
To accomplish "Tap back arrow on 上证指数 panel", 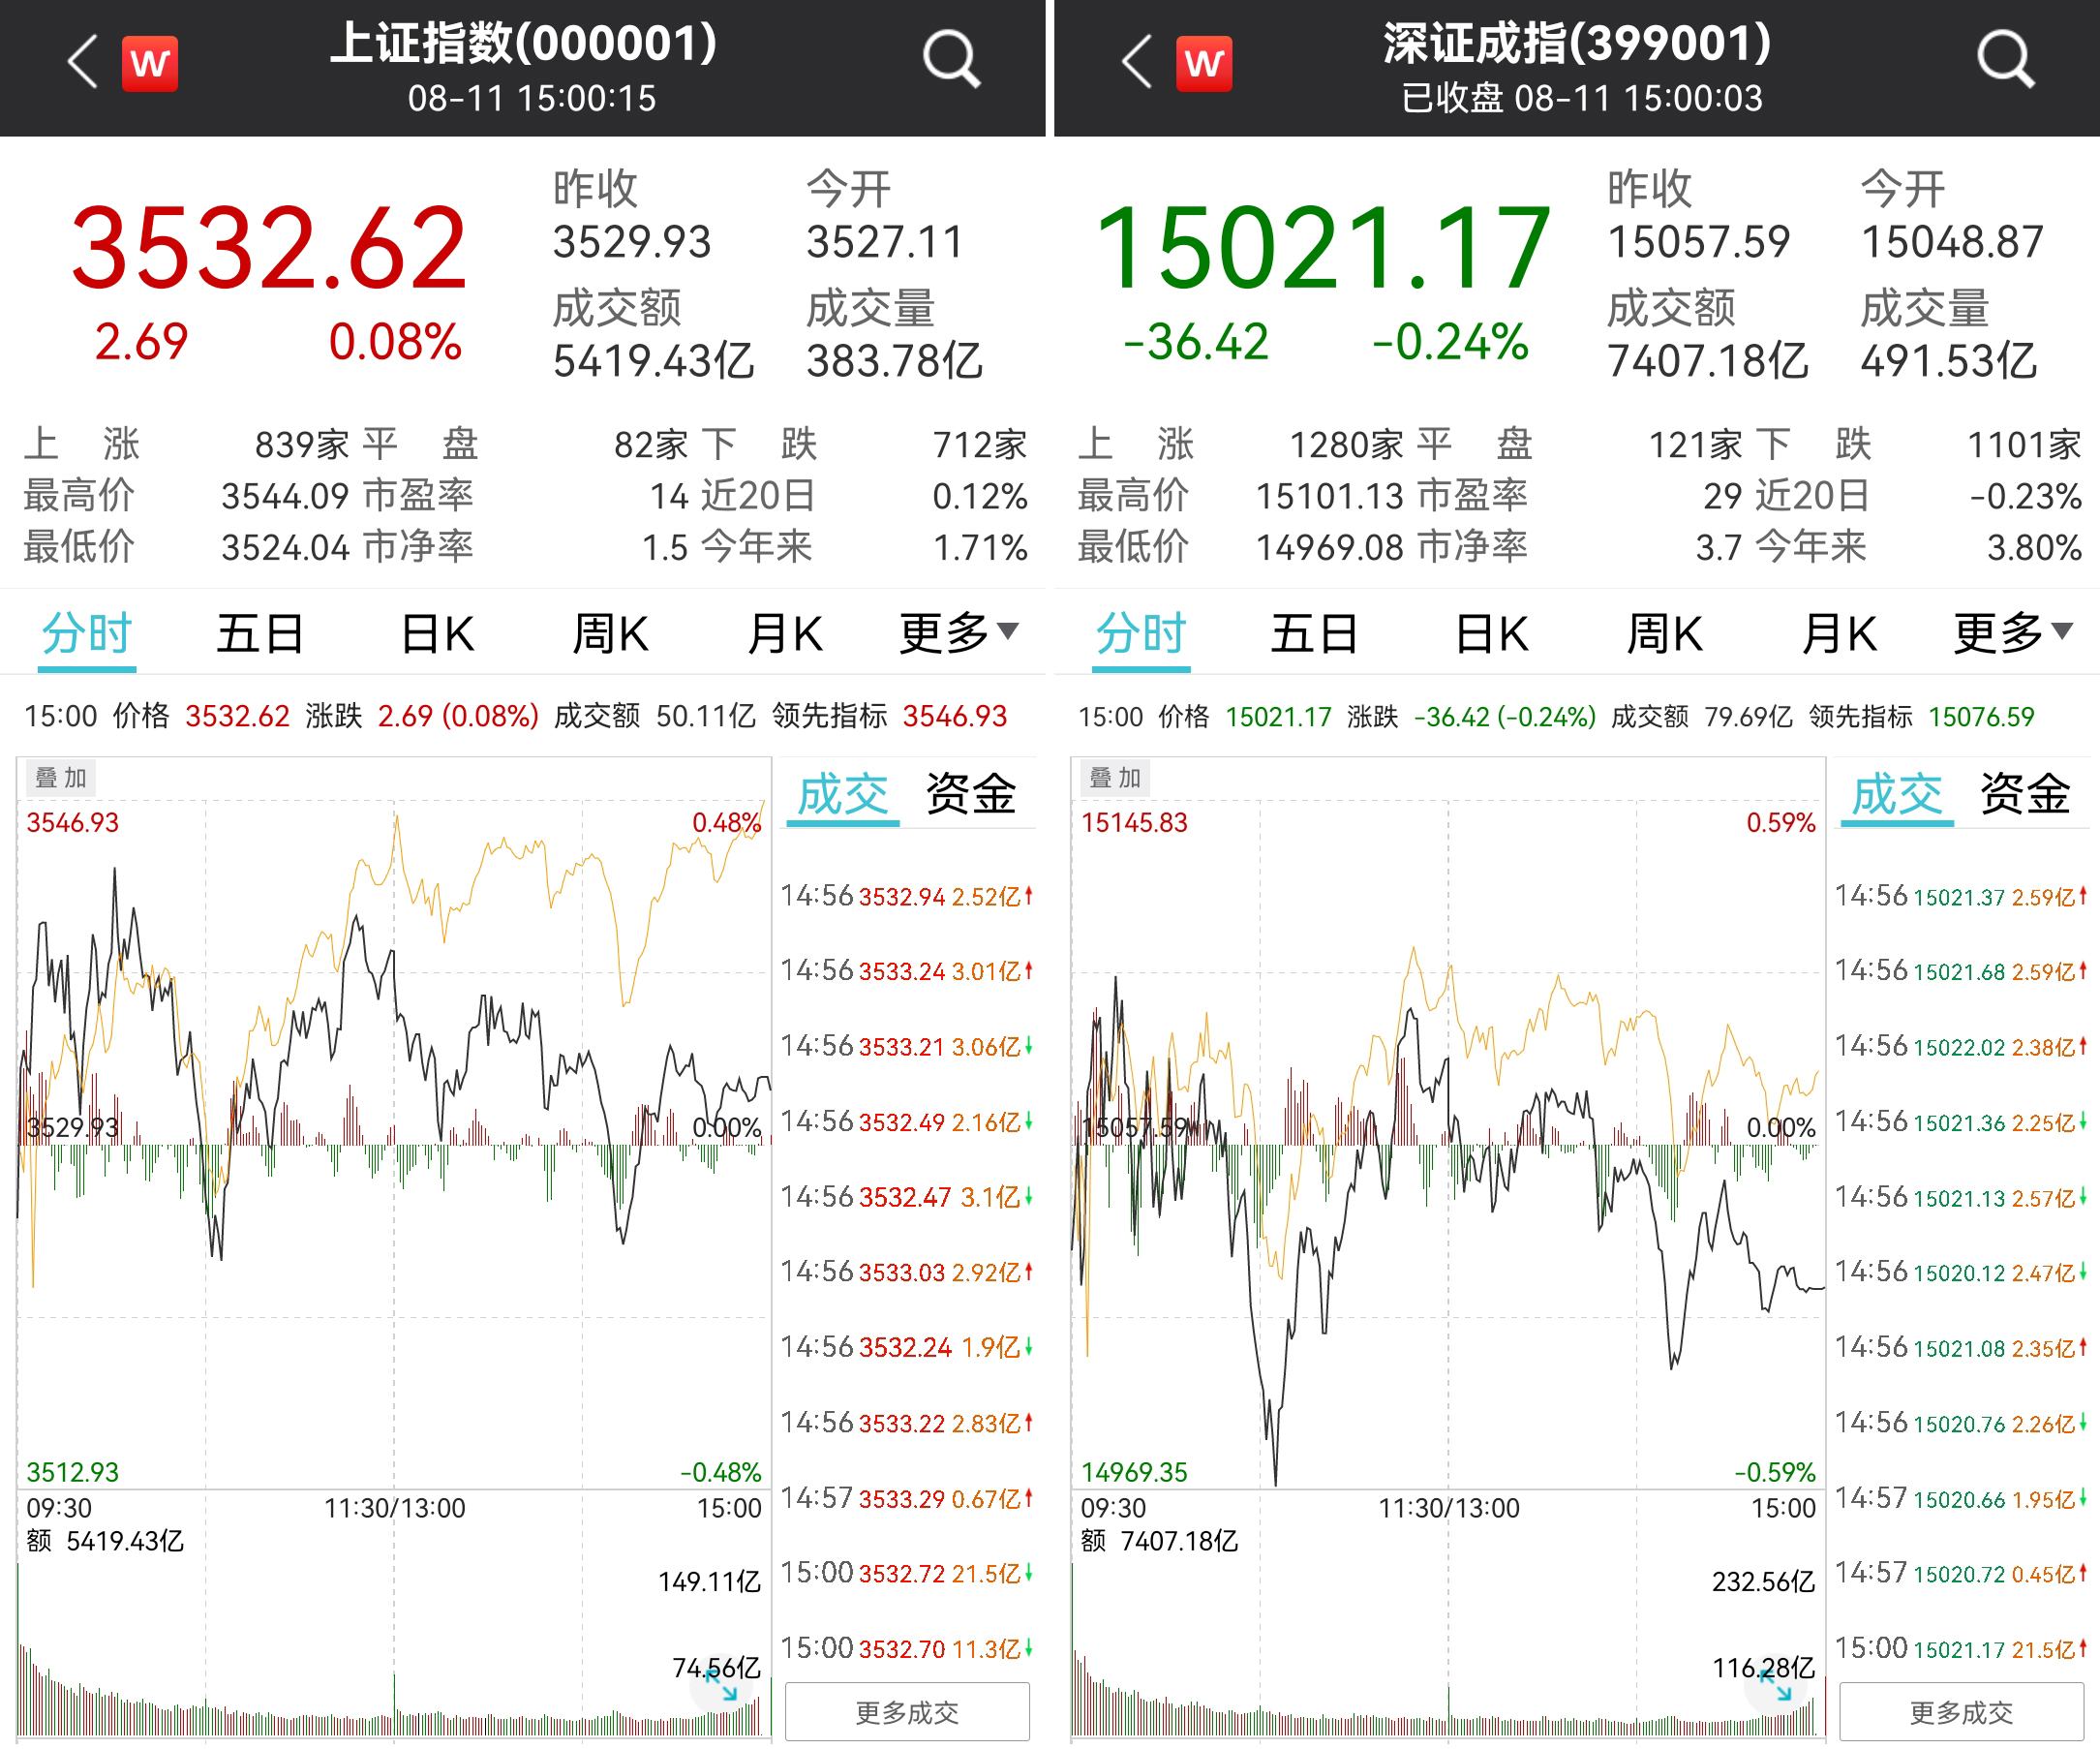I will 82,62.
